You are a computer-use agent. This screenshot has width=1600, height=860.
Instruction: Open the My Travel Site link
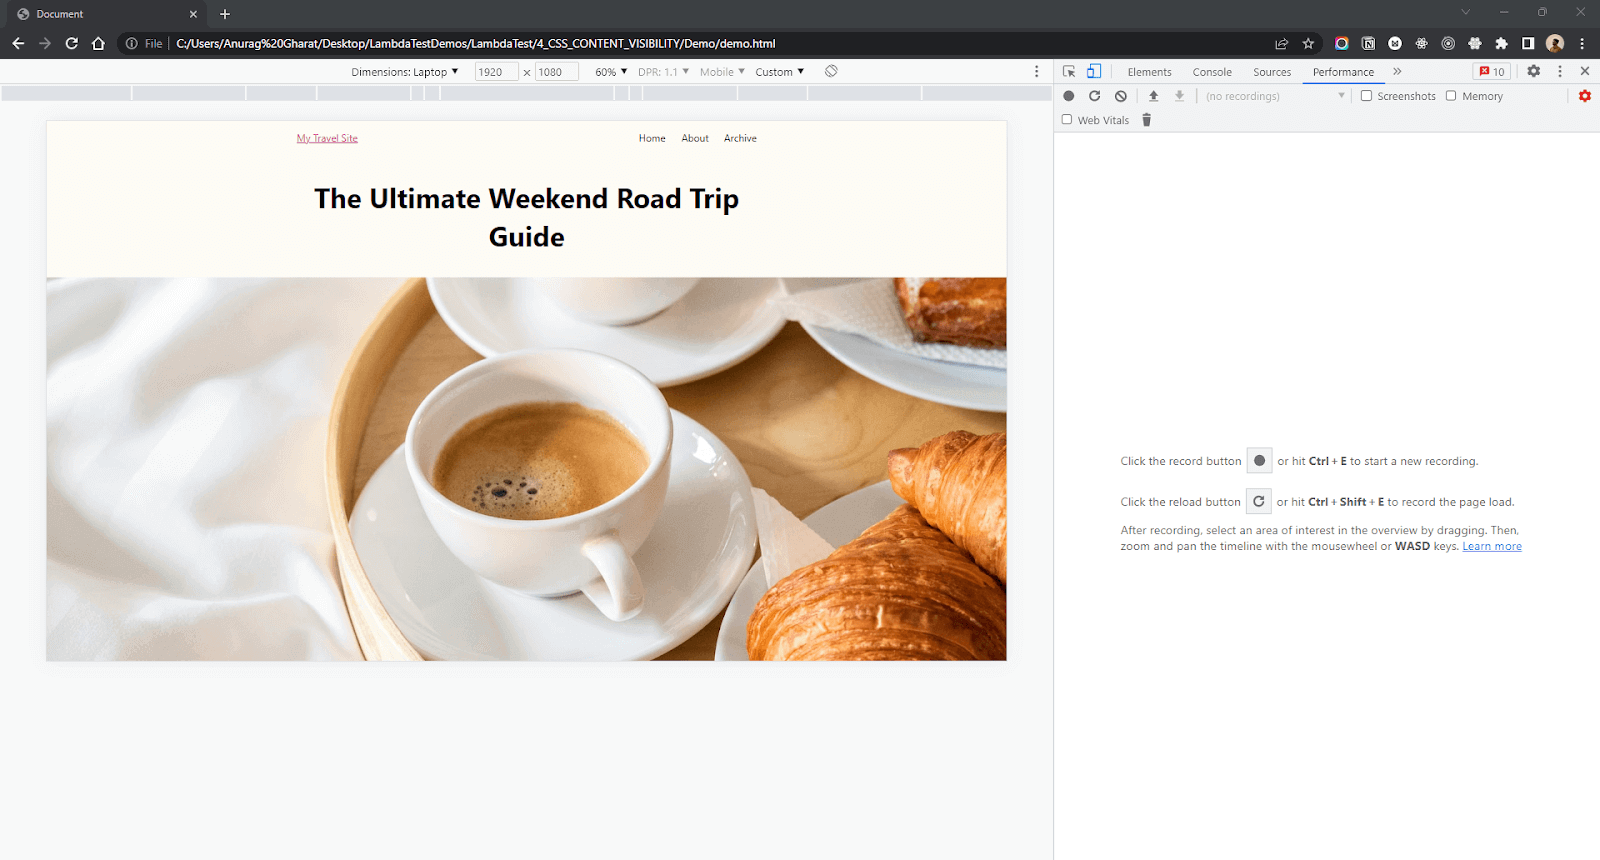(x=327, y=138)
